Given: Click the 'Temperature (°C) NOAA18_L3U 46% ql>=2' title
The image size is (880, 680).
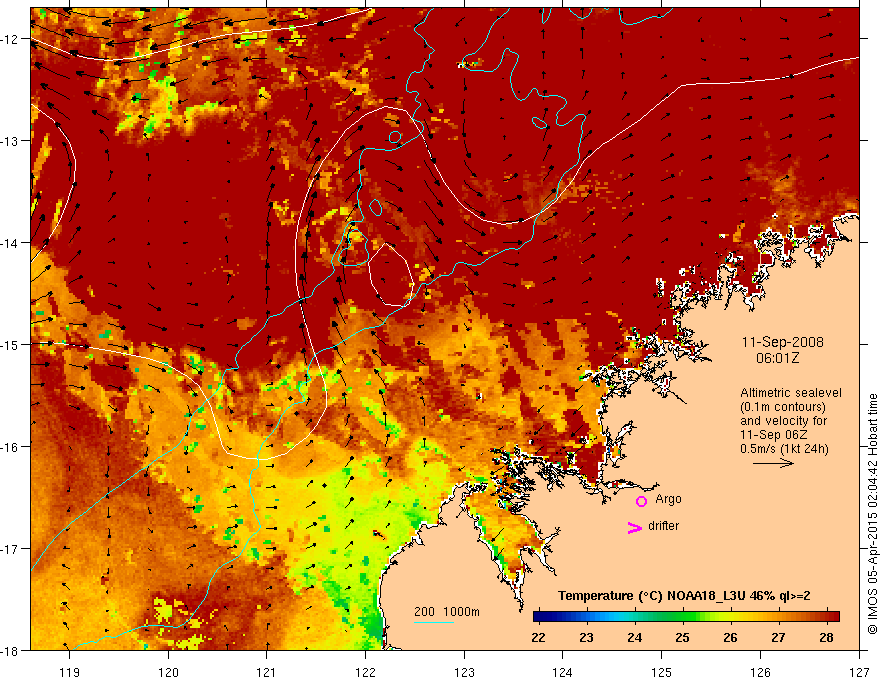Looking at the screenshot, I should 684,596.
